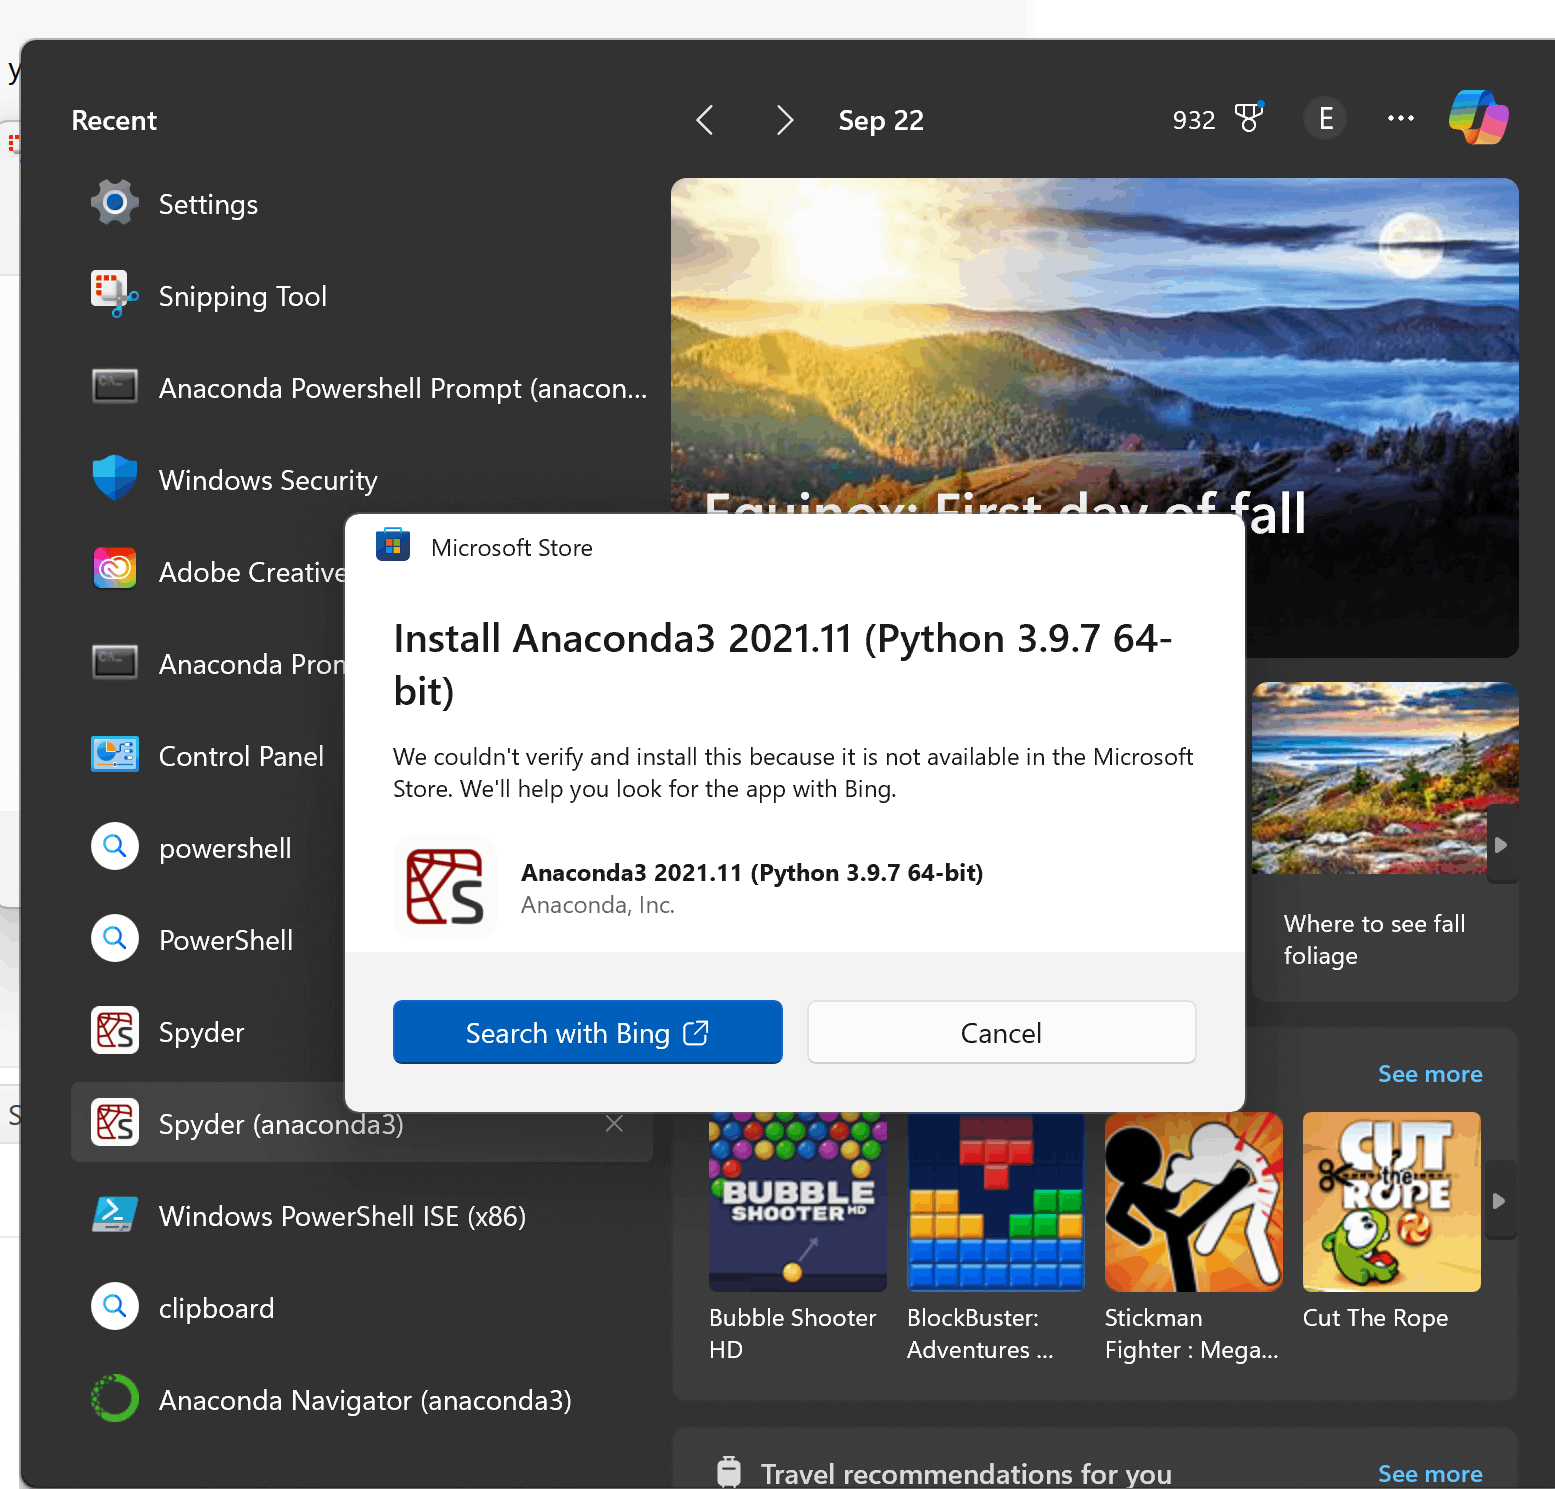Open the Equinox first day of fall image

(x=1095, y=346)
